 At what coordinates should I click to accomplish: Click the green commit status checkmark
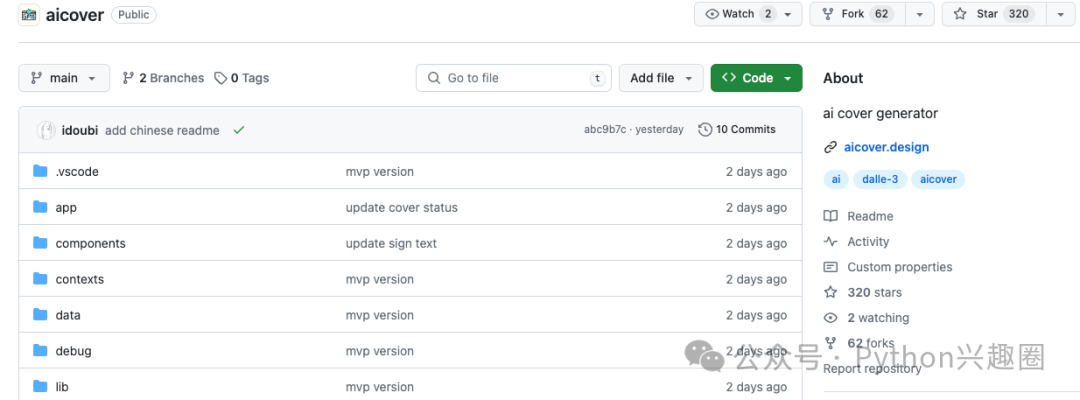pyautogui.click(x=239, y=130)
